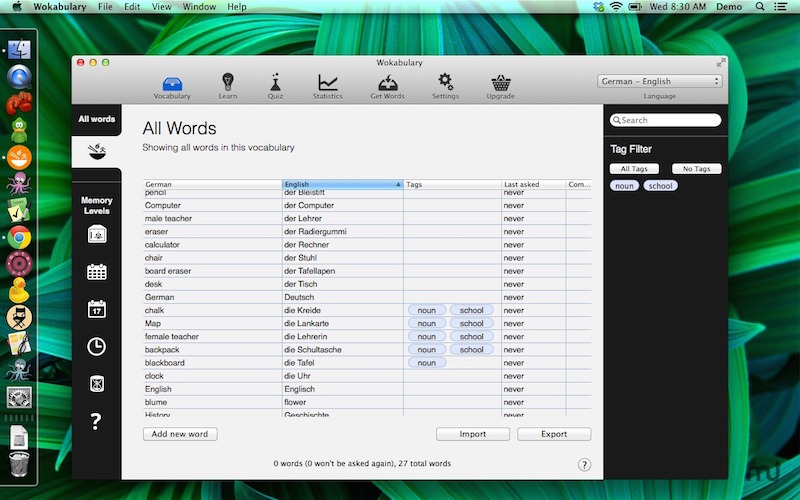Open the Settings gear panel
The width and height of the screenshot is (800, 500).
[x=445, y=87]
